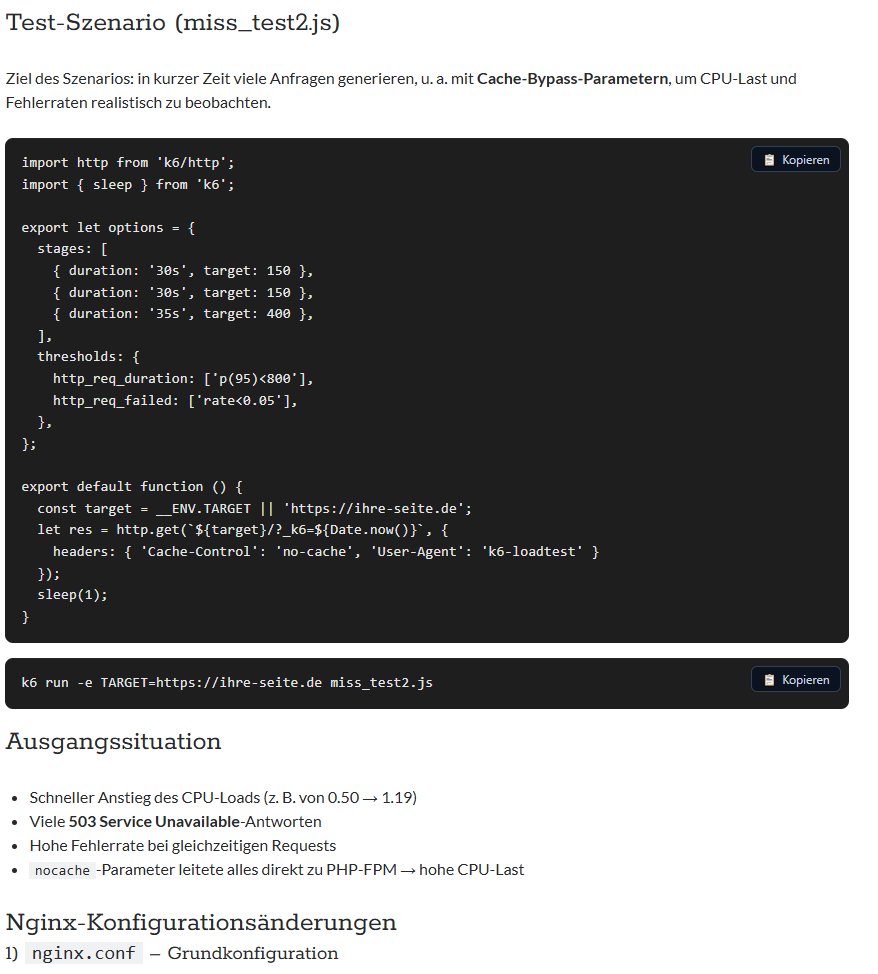Screen dimensions: 878x974
Task: Click the 'Hohe Fehlerrate bei gleichzeitigen Requests' bullet
Action: [182, 846]
